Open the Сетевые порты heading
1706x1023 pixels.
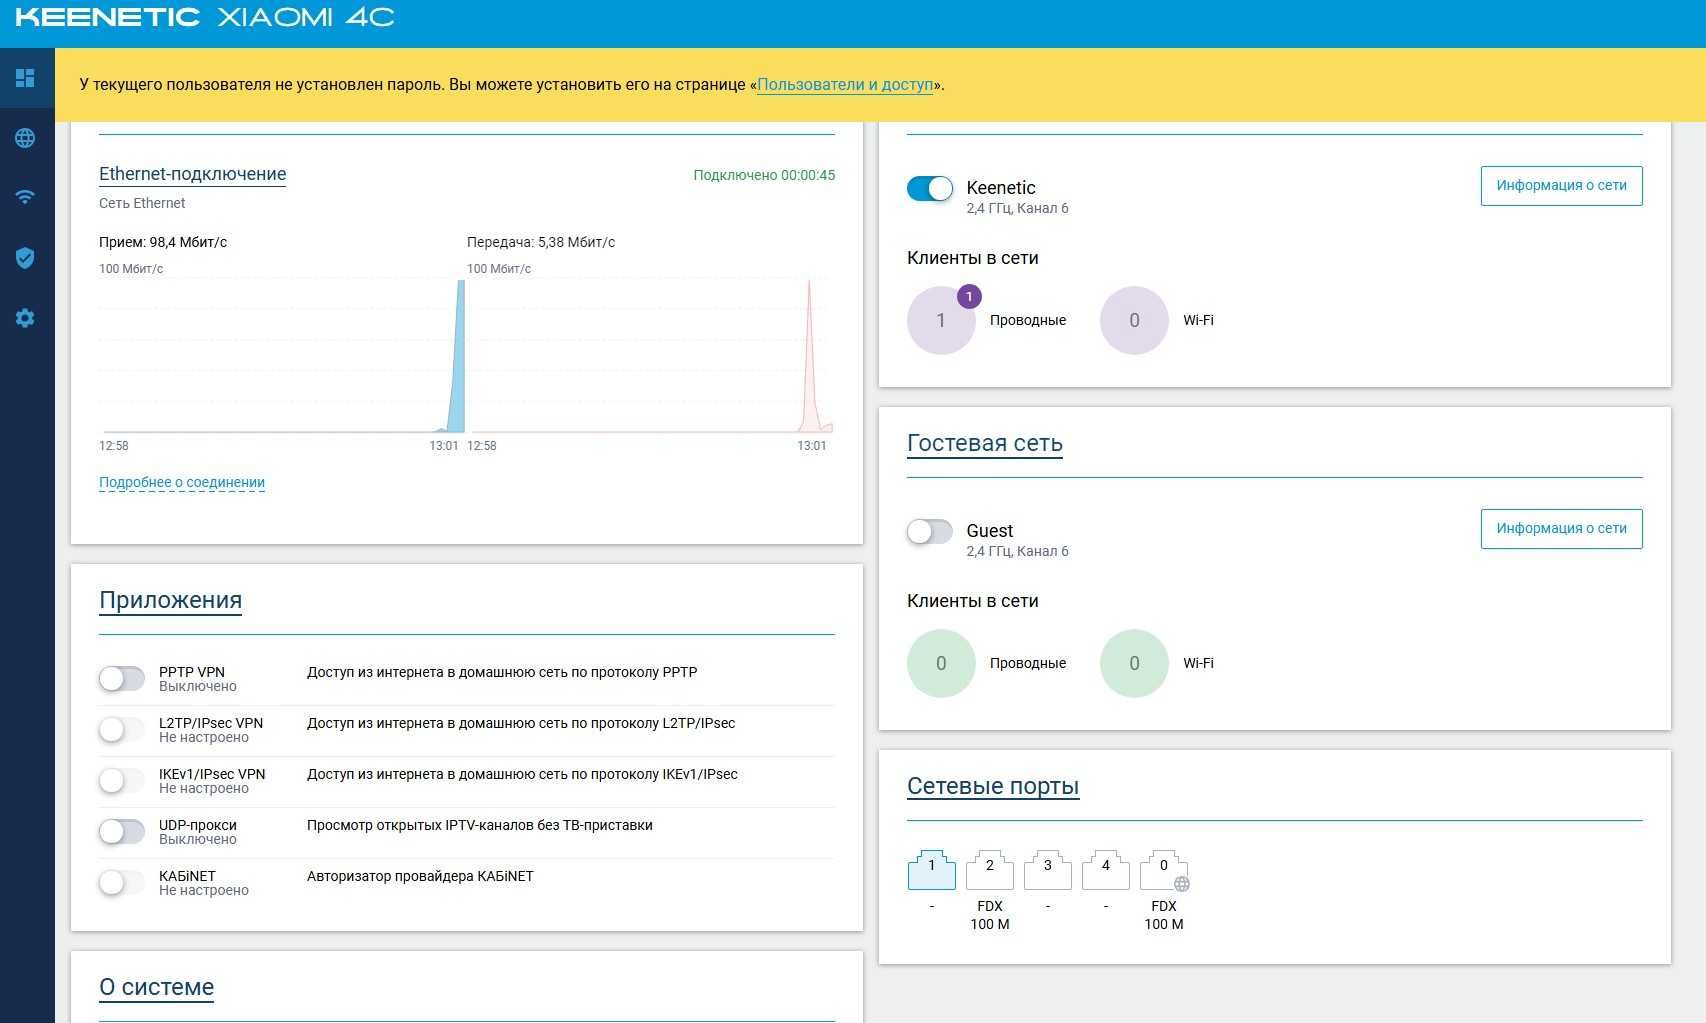tap(993, 786)
